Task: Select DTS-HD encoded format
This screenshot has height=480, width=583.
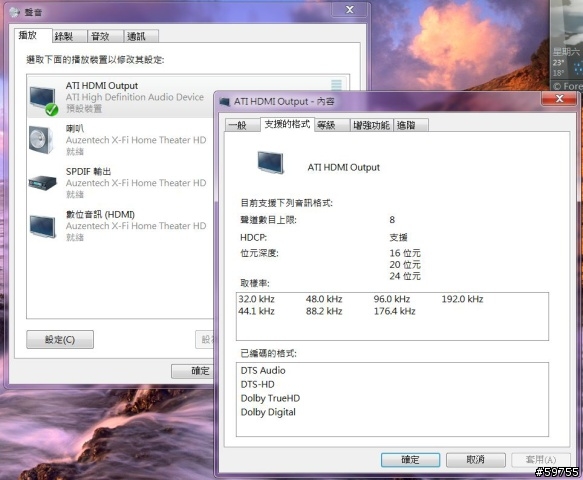Action: click(x=257, y=384)
